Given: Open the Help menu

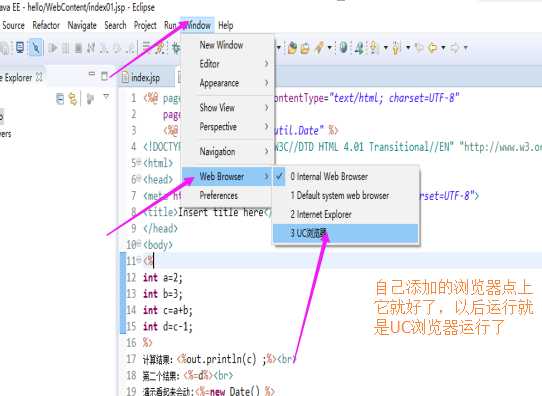Looking at the screenshot, I should 226,26.
